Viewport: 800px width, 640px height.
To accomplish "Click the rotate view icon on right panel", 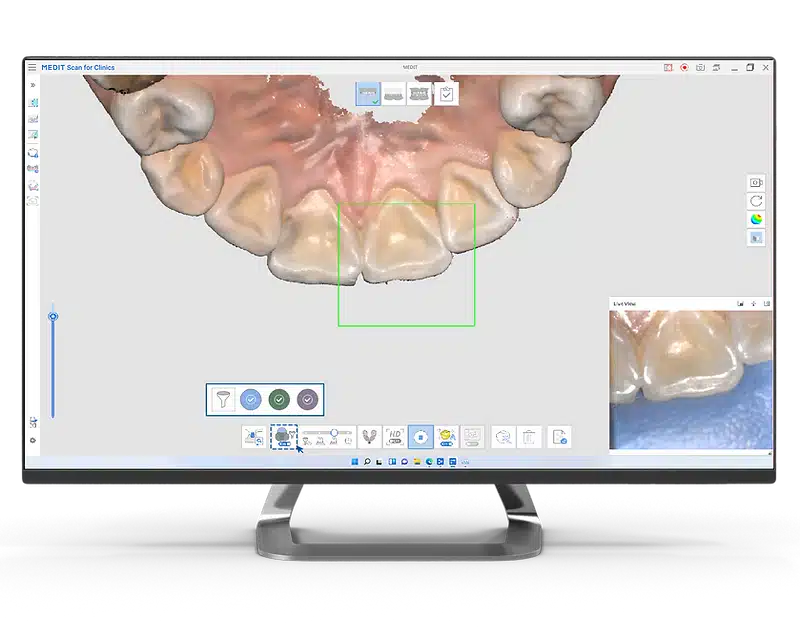I will coord(756,201).
